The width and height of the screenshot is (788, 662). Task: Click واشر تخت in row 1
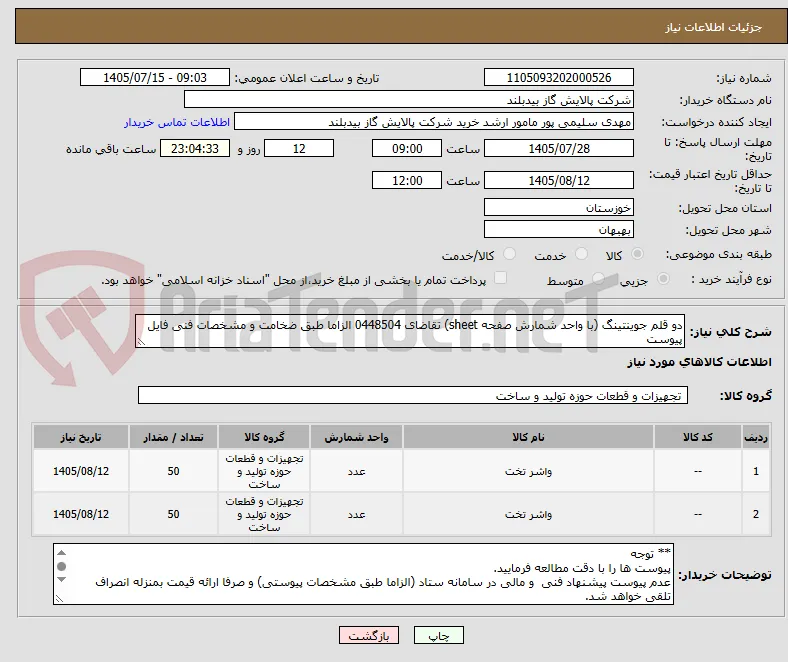coord(528,471)
